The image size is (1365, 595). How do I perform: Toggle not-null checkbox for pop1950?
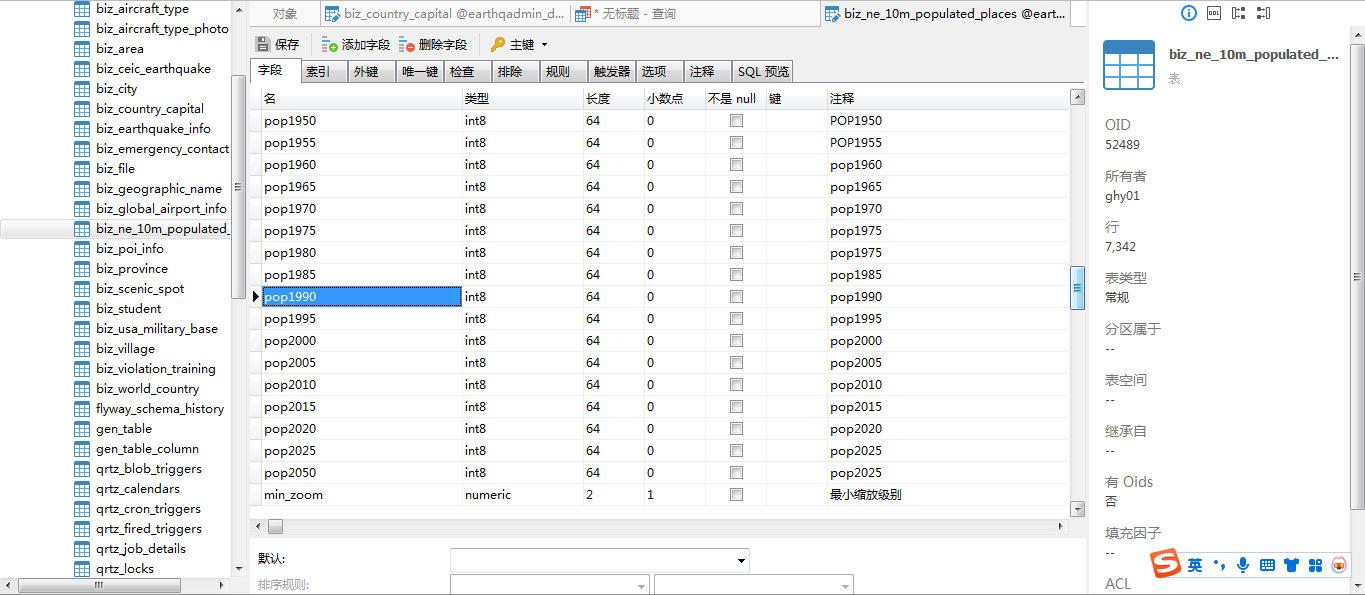click(736, 121)
